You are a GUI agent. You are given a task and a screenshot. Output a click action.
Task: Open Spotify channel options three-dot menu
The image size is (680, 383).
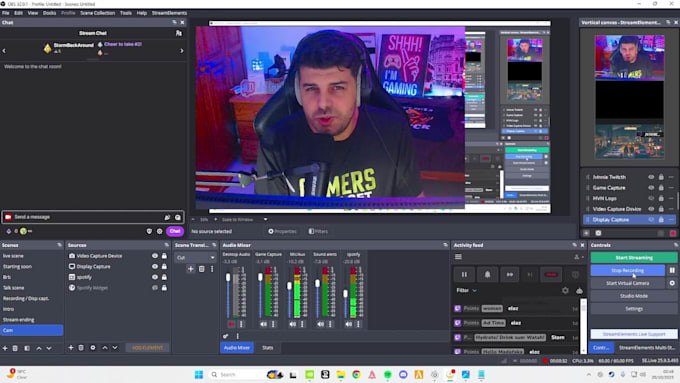(x=358, y=324)
